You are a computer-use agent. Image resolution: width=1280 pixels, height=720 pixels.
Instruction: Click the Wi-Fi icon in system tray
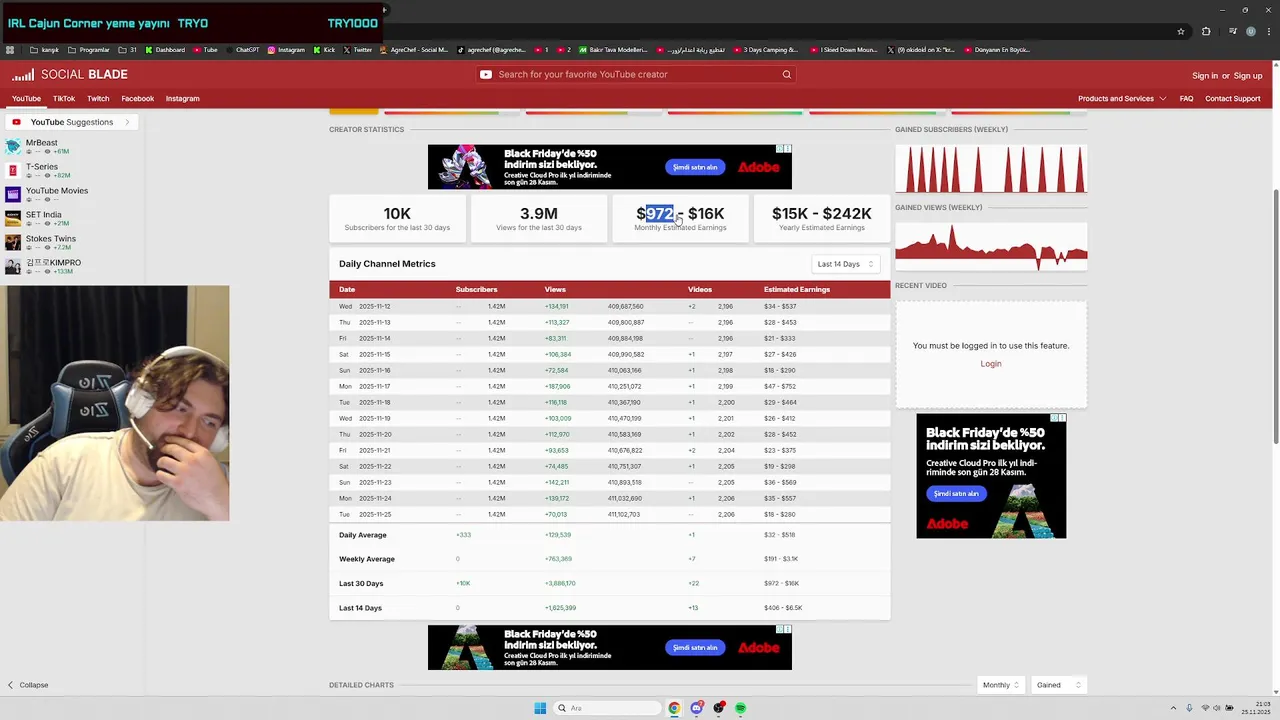pyautogui.click(x=1205, y=708)
